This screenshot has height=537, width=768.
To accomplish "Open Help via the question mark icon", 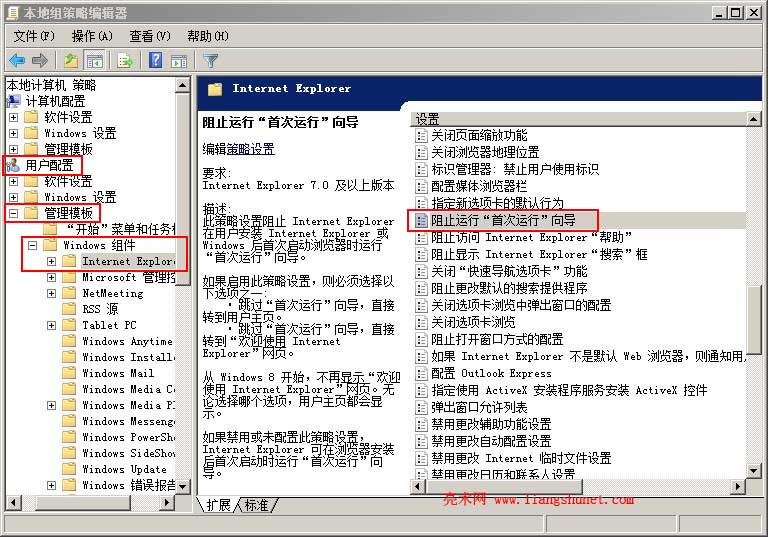I will [x=156, y=60].
